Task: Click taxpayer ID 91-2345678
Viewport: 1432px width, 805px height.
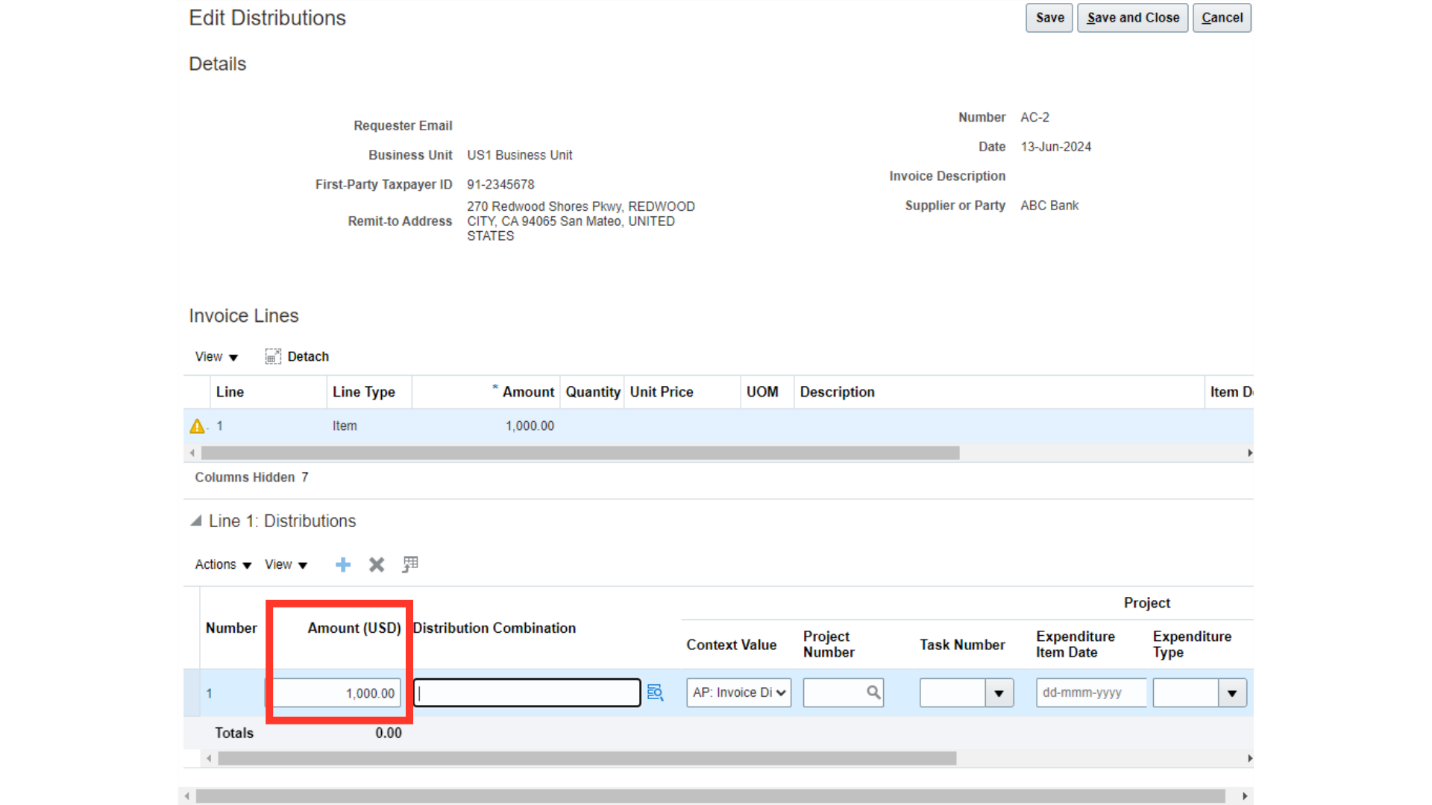Action: 500,185
